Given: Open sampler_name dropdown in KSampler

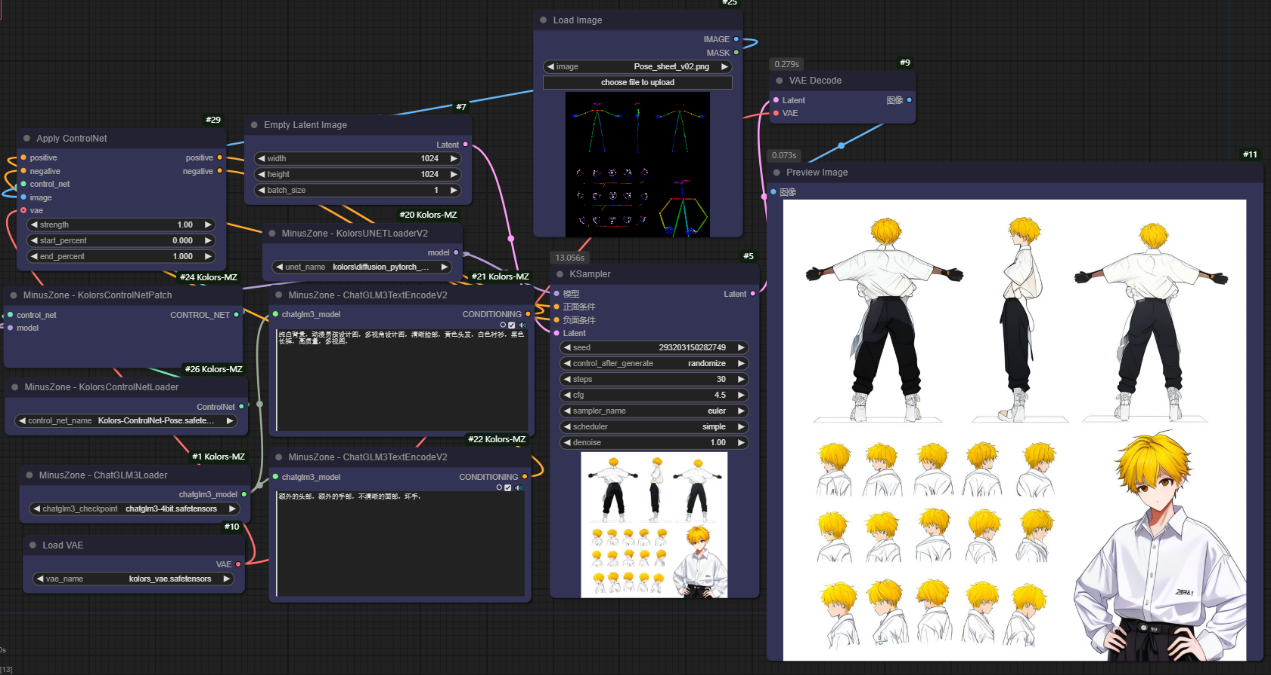Looking at the screenshot, I should [654, 411].
